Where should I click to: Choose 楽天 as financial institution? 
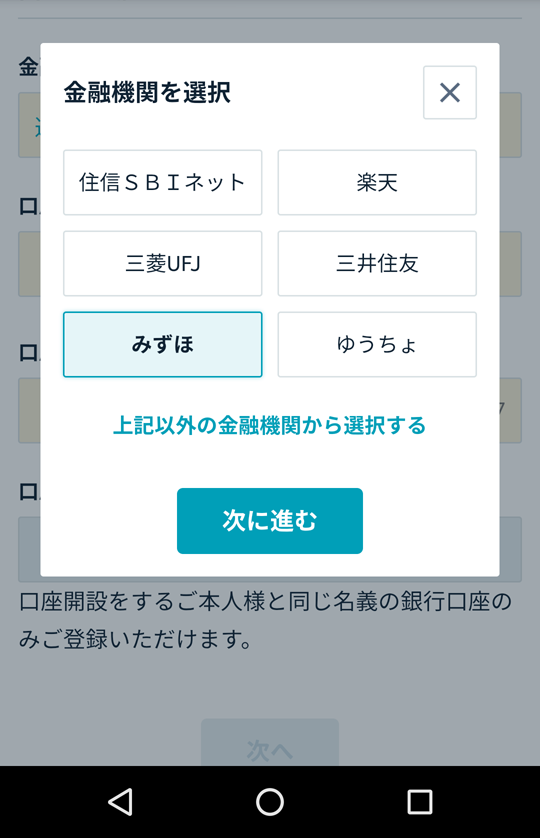(377, 182)
